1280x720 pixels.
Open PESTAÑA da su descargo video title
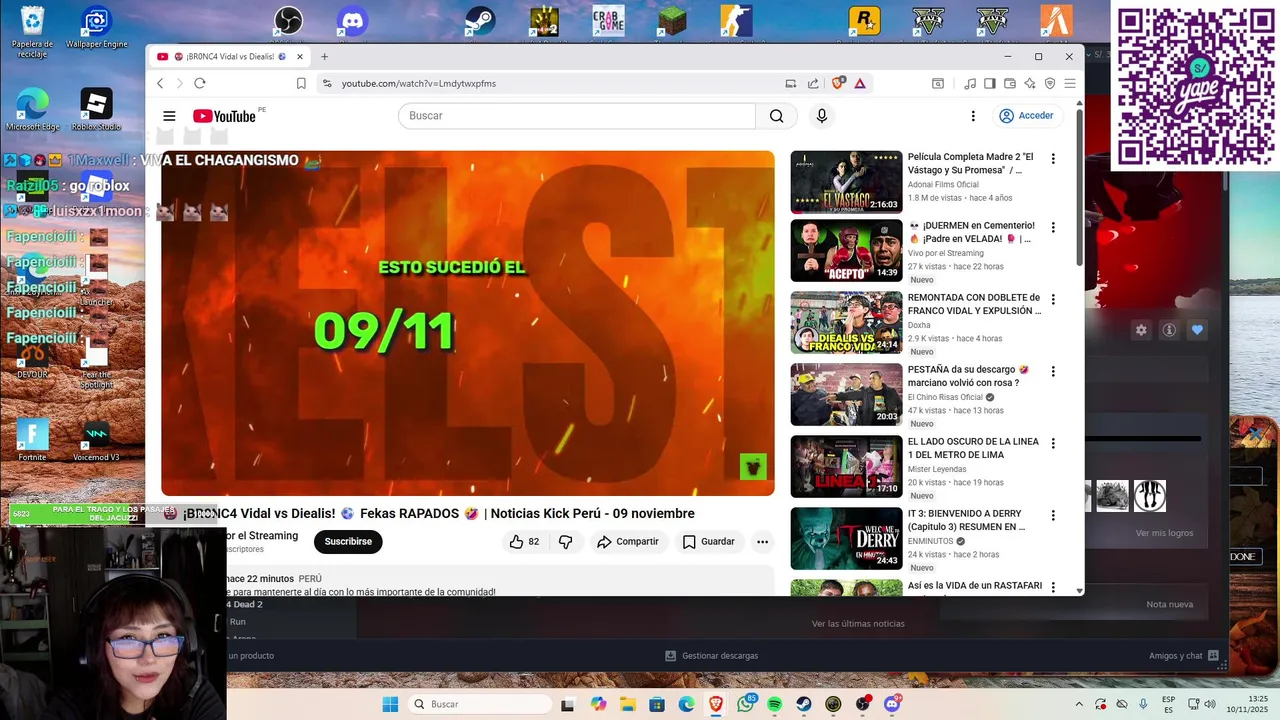click(968, 376)
